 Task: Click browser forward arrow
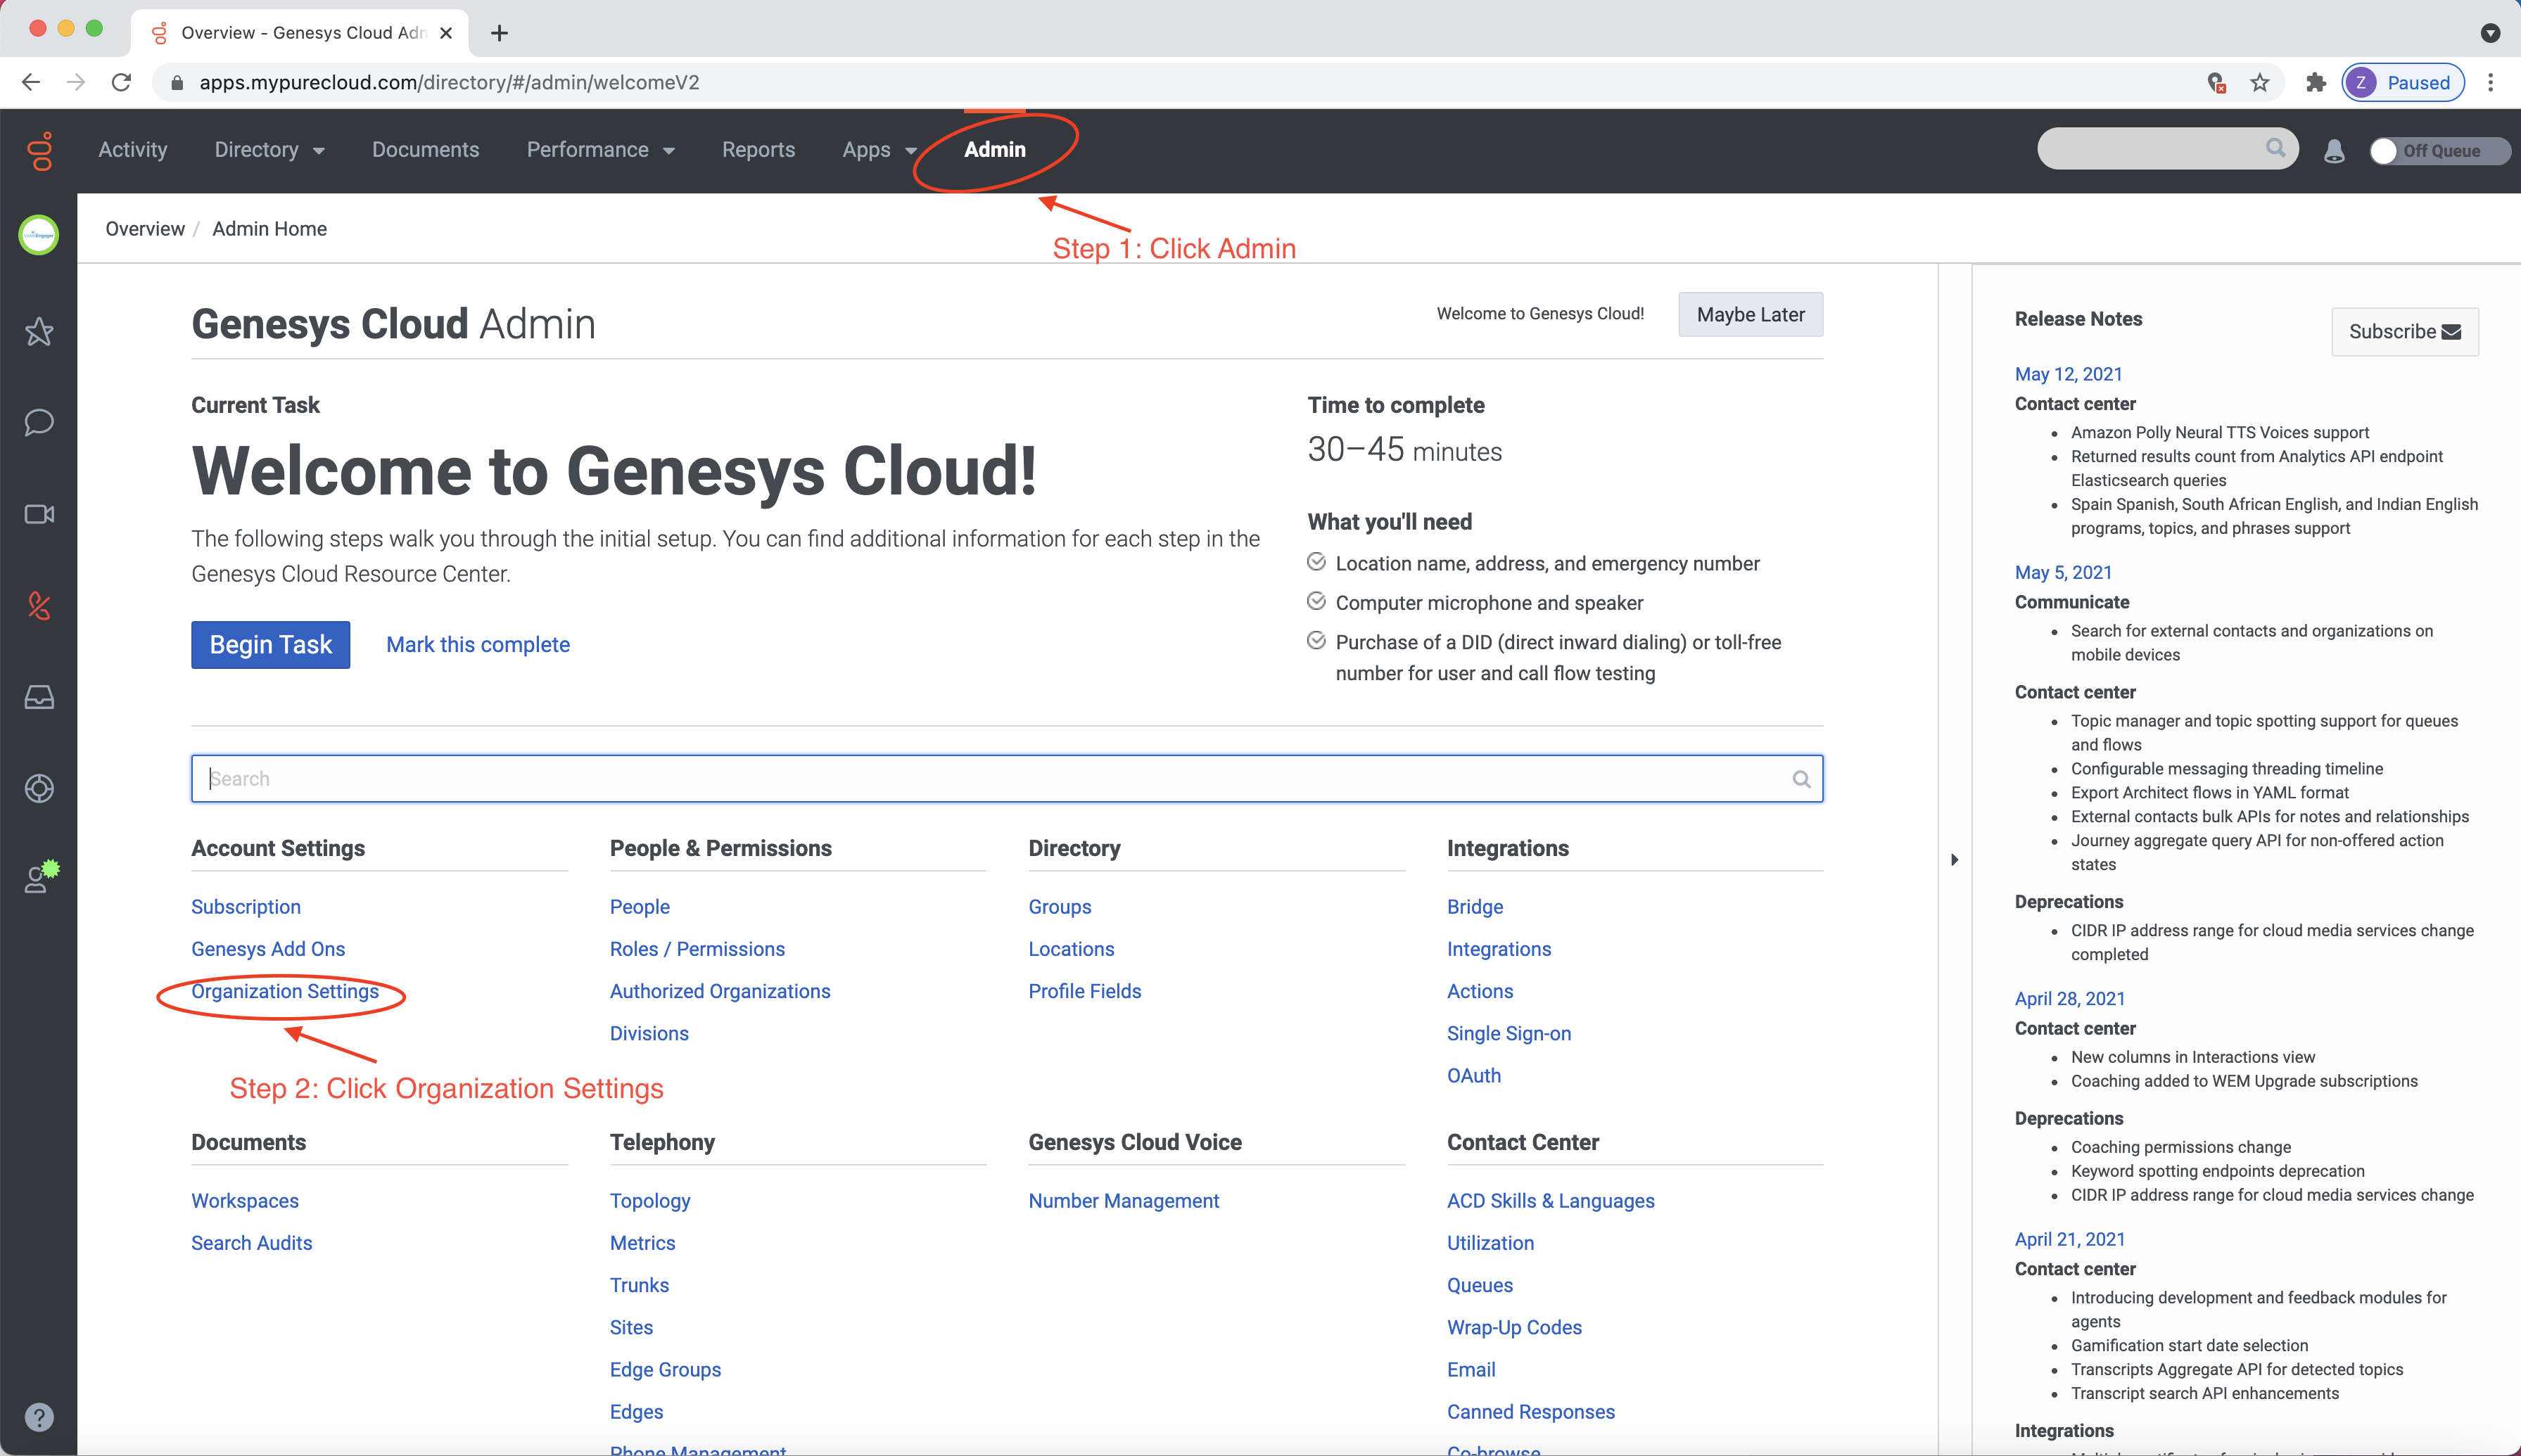pyautogui.click(x=76, y=83)
